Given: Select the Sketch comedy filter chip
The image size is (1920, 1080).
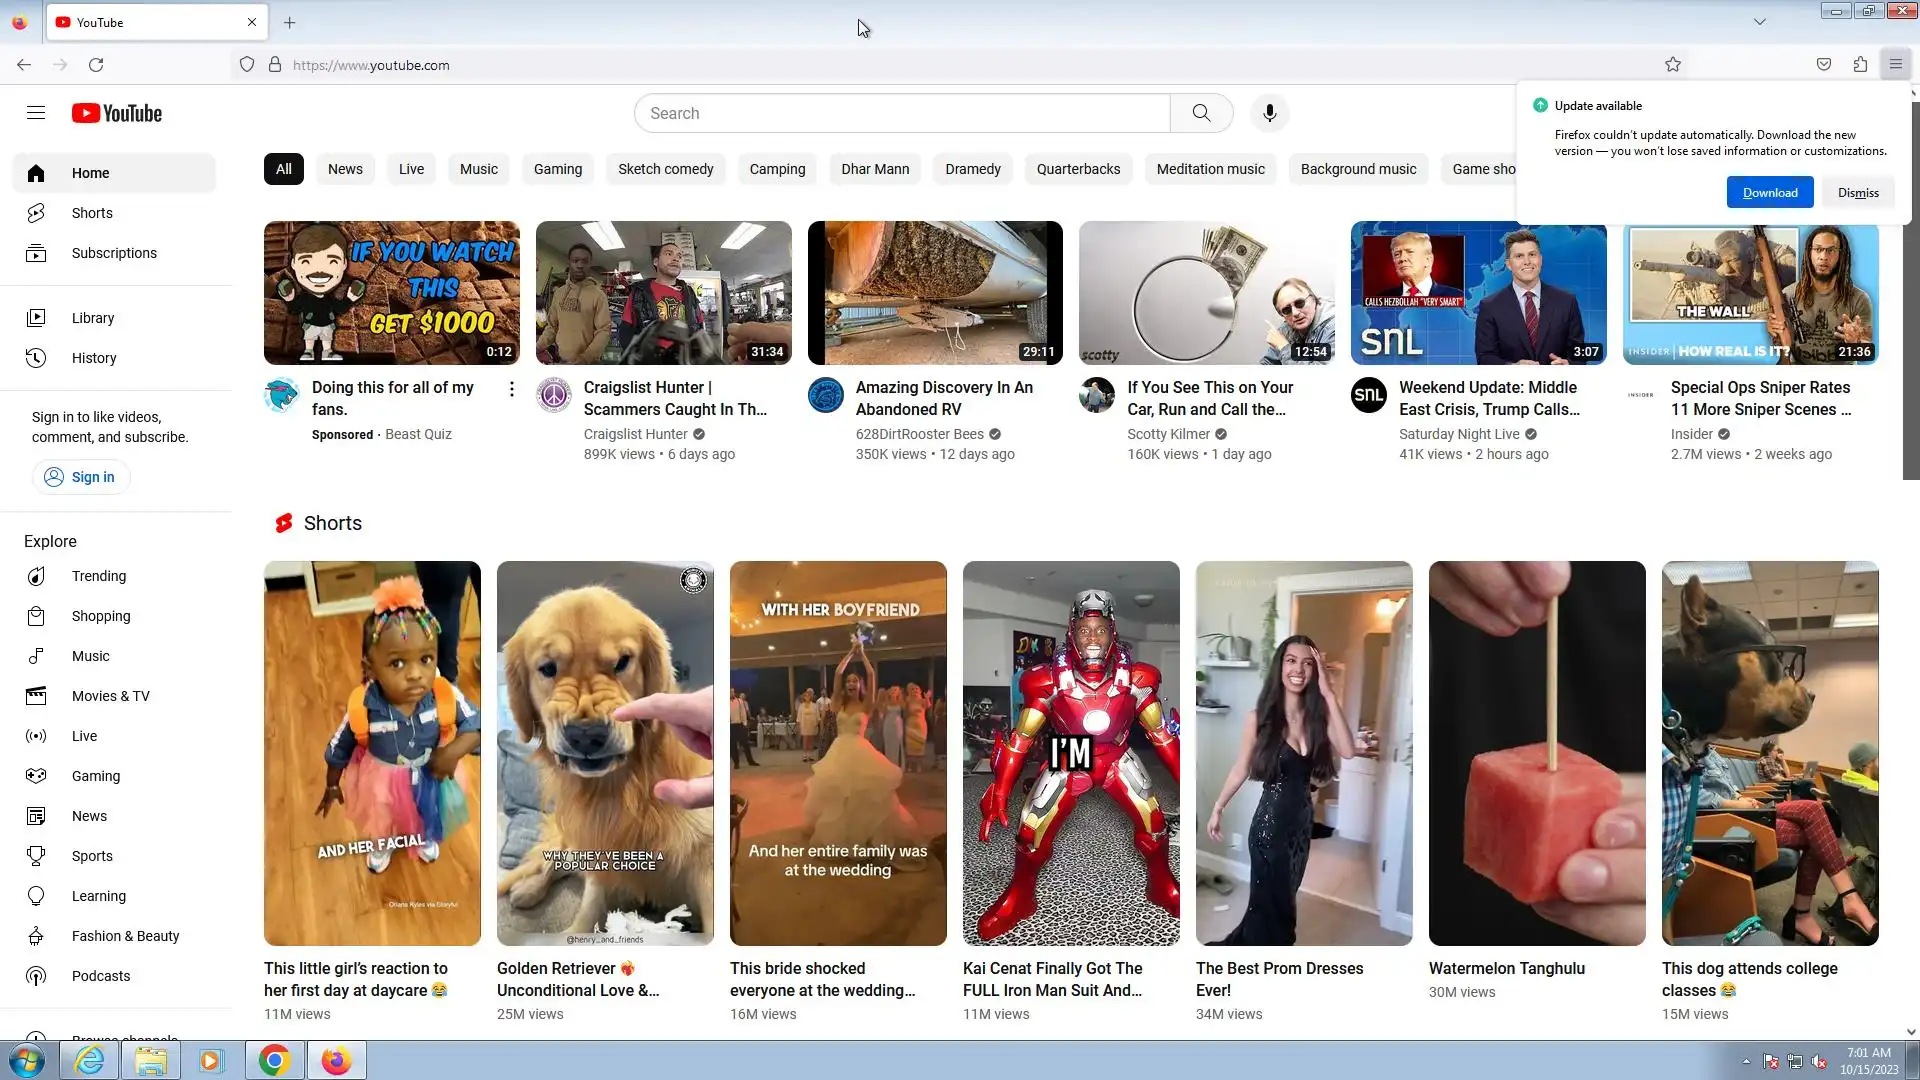Looking at the screenshot, I should coord(665,169).
